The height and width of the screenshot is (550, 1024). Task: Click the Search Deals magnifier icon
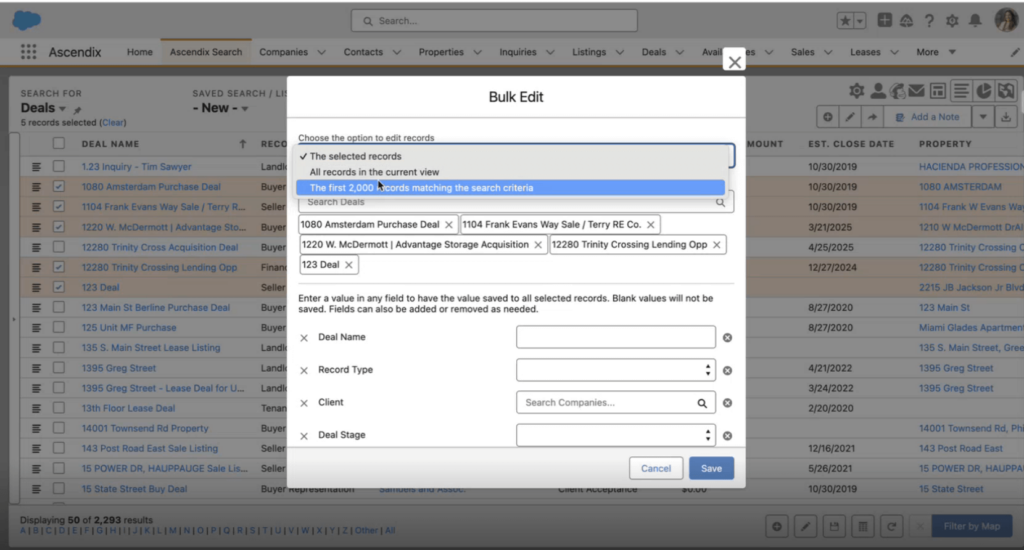pos(720,202)
